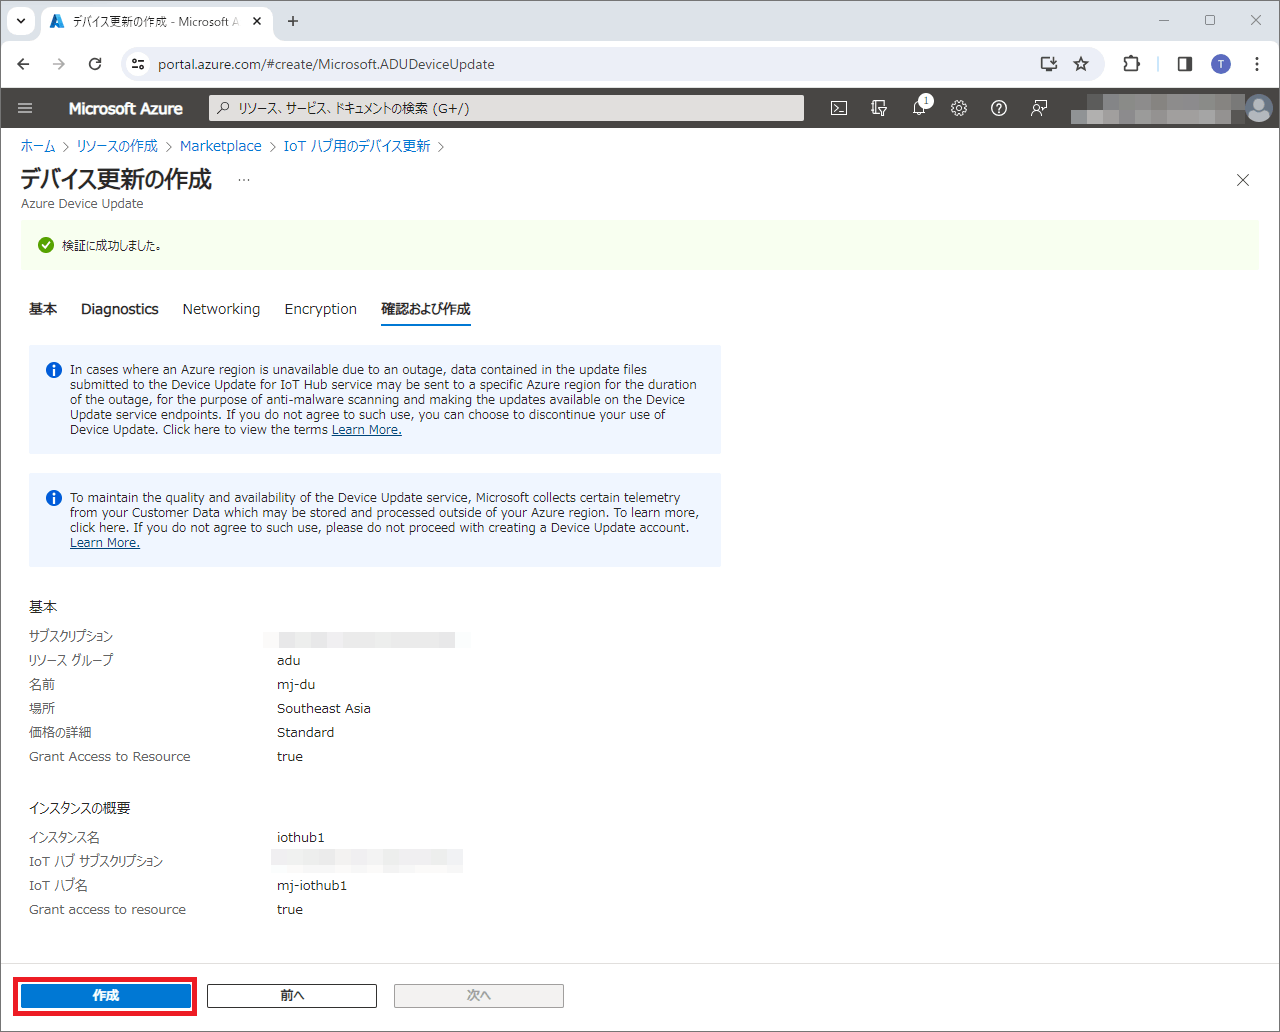This screenshot has height=1032, width=1280.
Task: Open the account avatar menu
Action: pyautogui.click(x=1259, y=108)
